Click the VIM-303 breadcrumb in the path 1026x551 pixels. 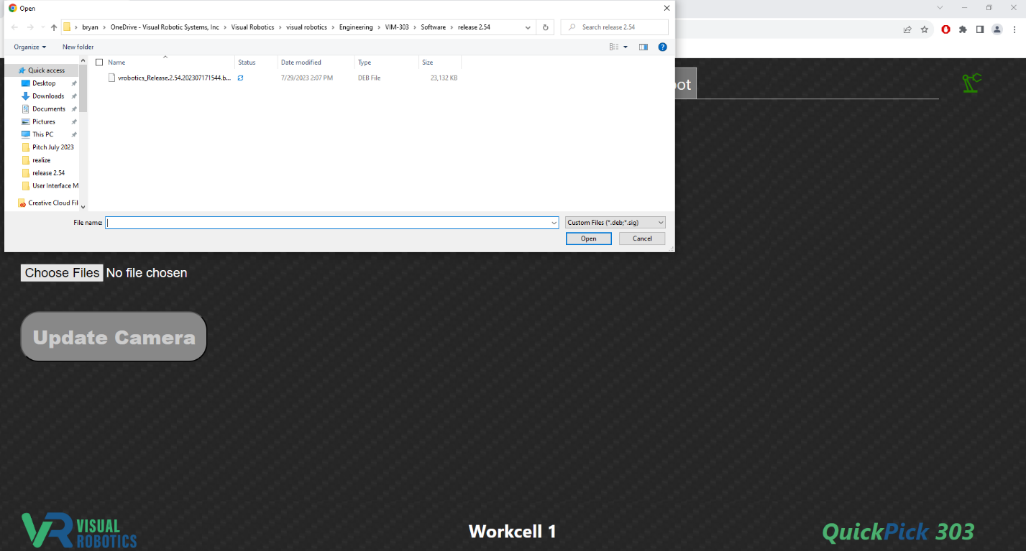(x=397, y=27)
